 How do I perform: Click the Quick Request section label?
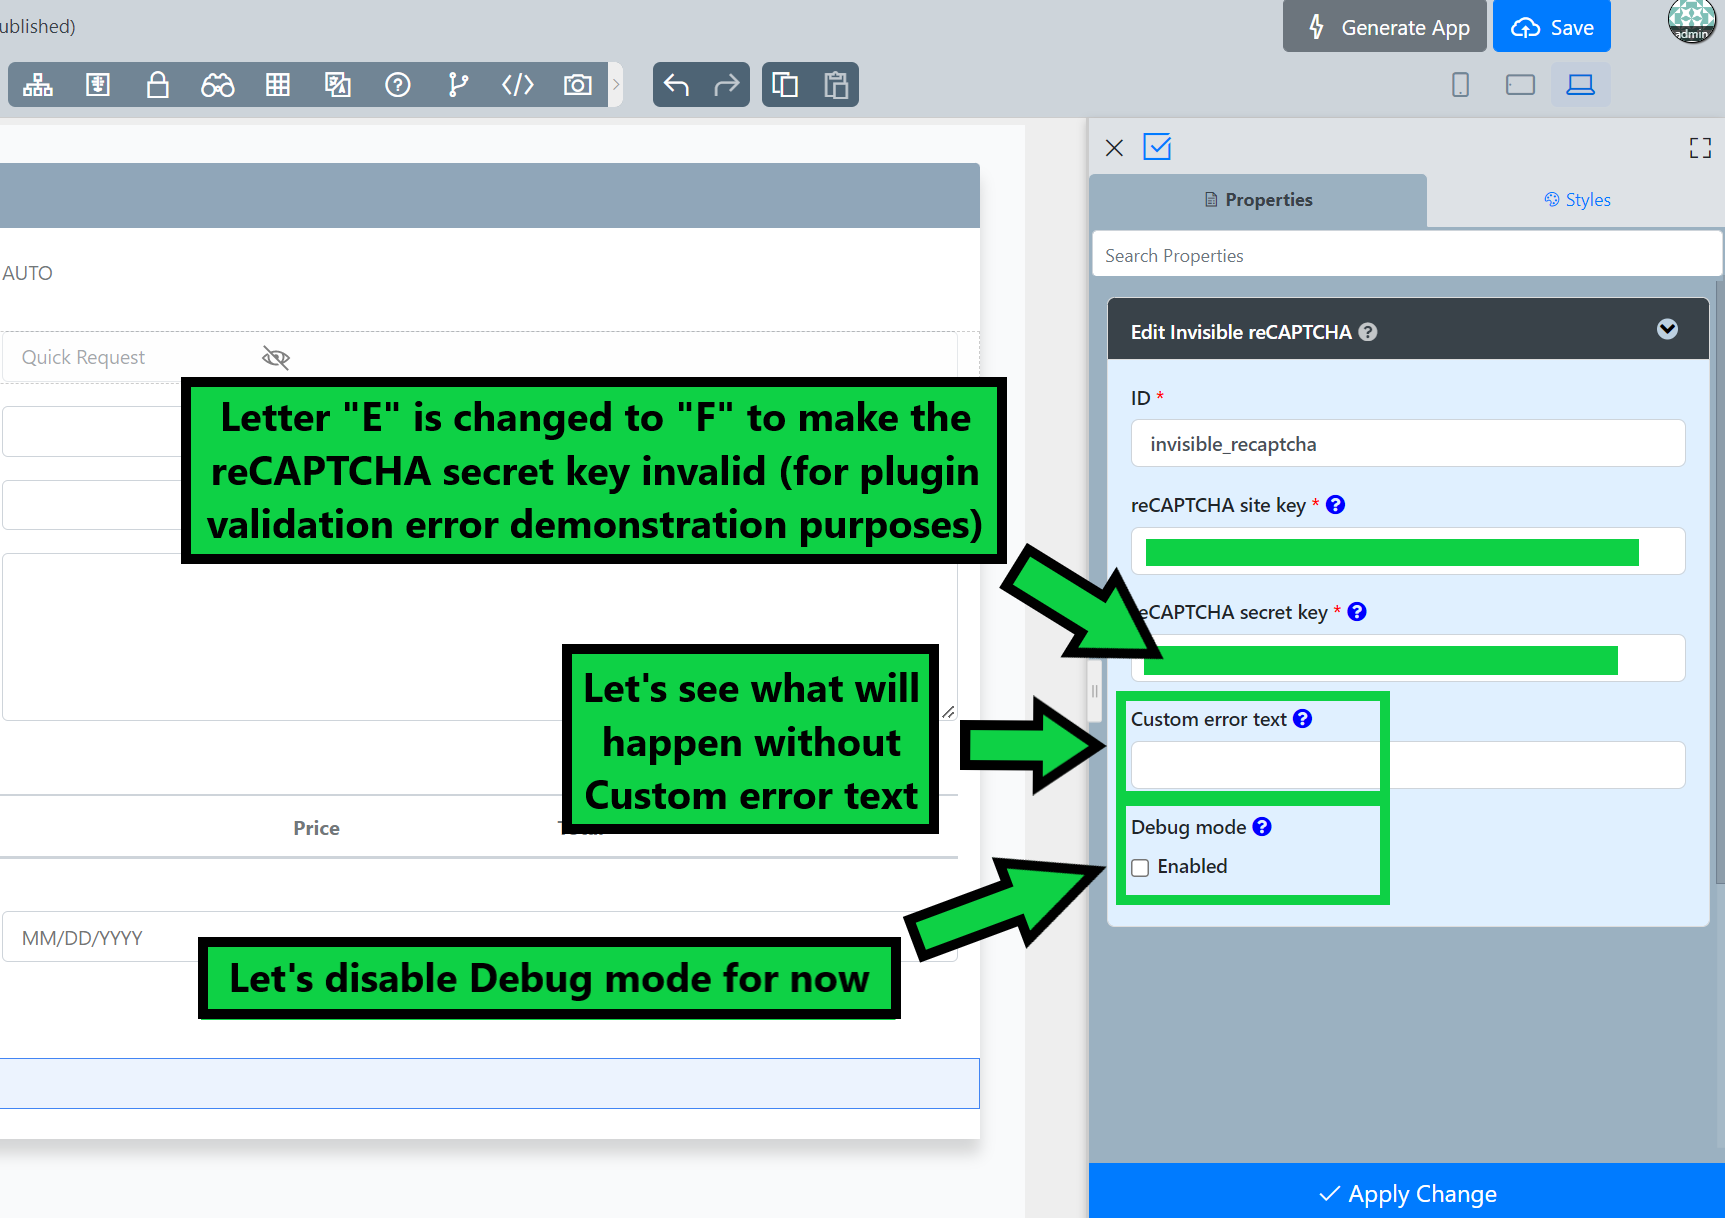pyautogui.click(x=83, y=358)
